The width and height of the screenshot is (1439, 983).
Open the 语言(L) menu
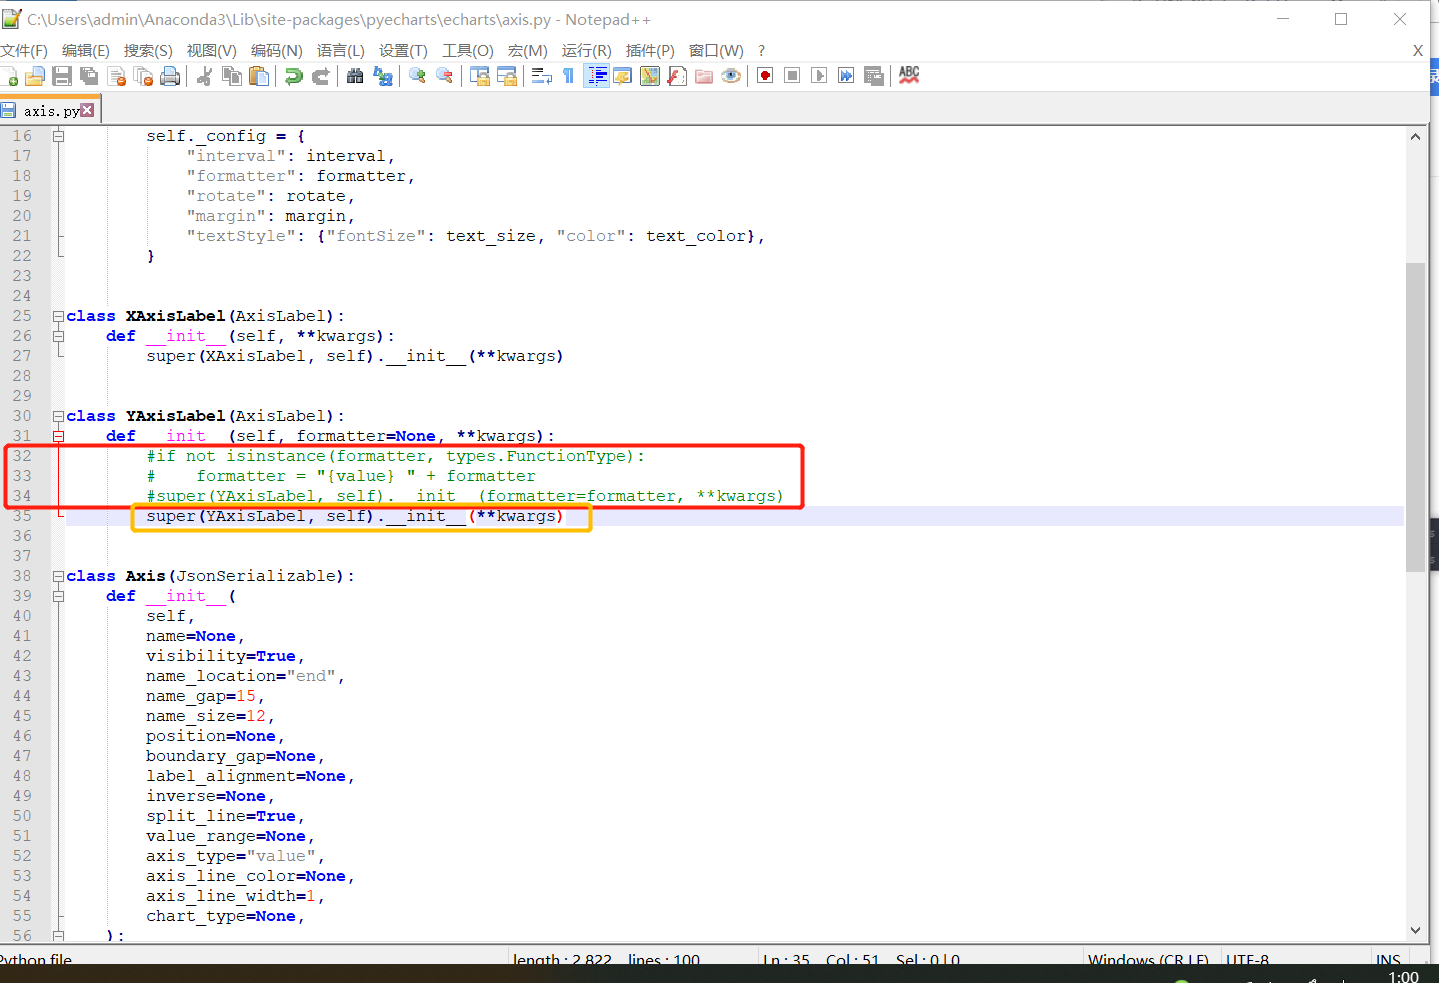pyautogui.click(x=340, y=51)
